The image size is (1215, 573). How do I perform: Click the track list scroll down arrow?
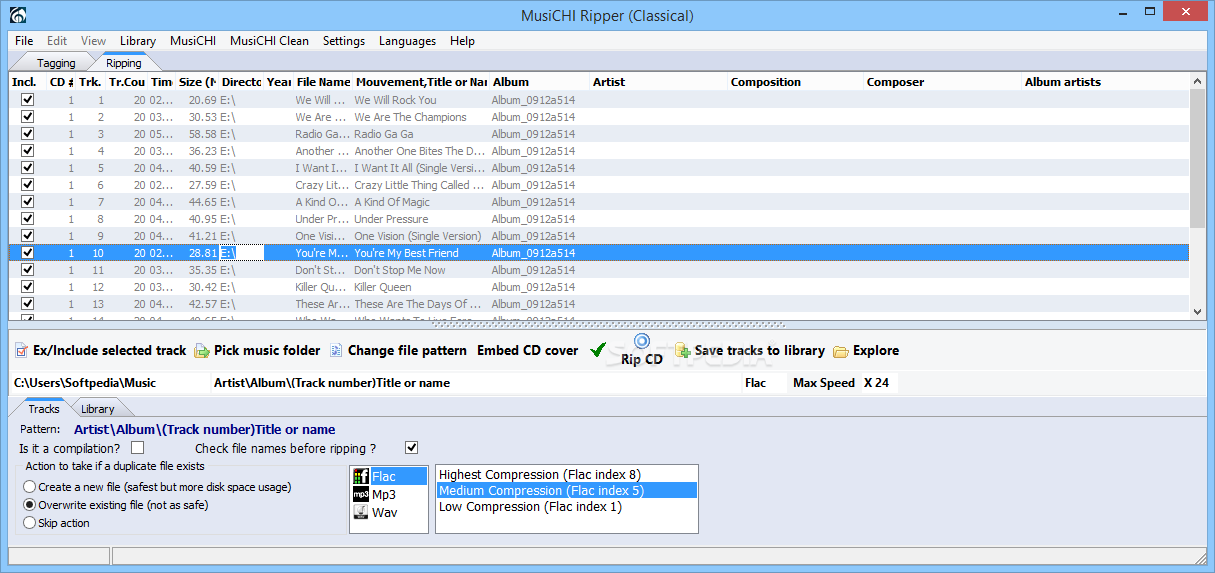point(1198,311)
